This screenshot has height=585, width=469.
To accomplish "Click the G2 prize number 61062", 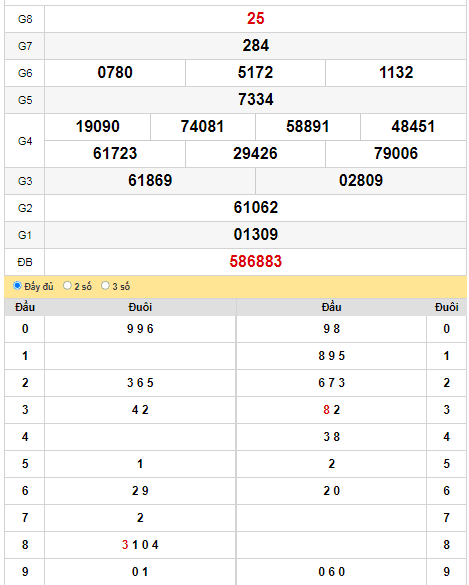I will pos(256,207).
